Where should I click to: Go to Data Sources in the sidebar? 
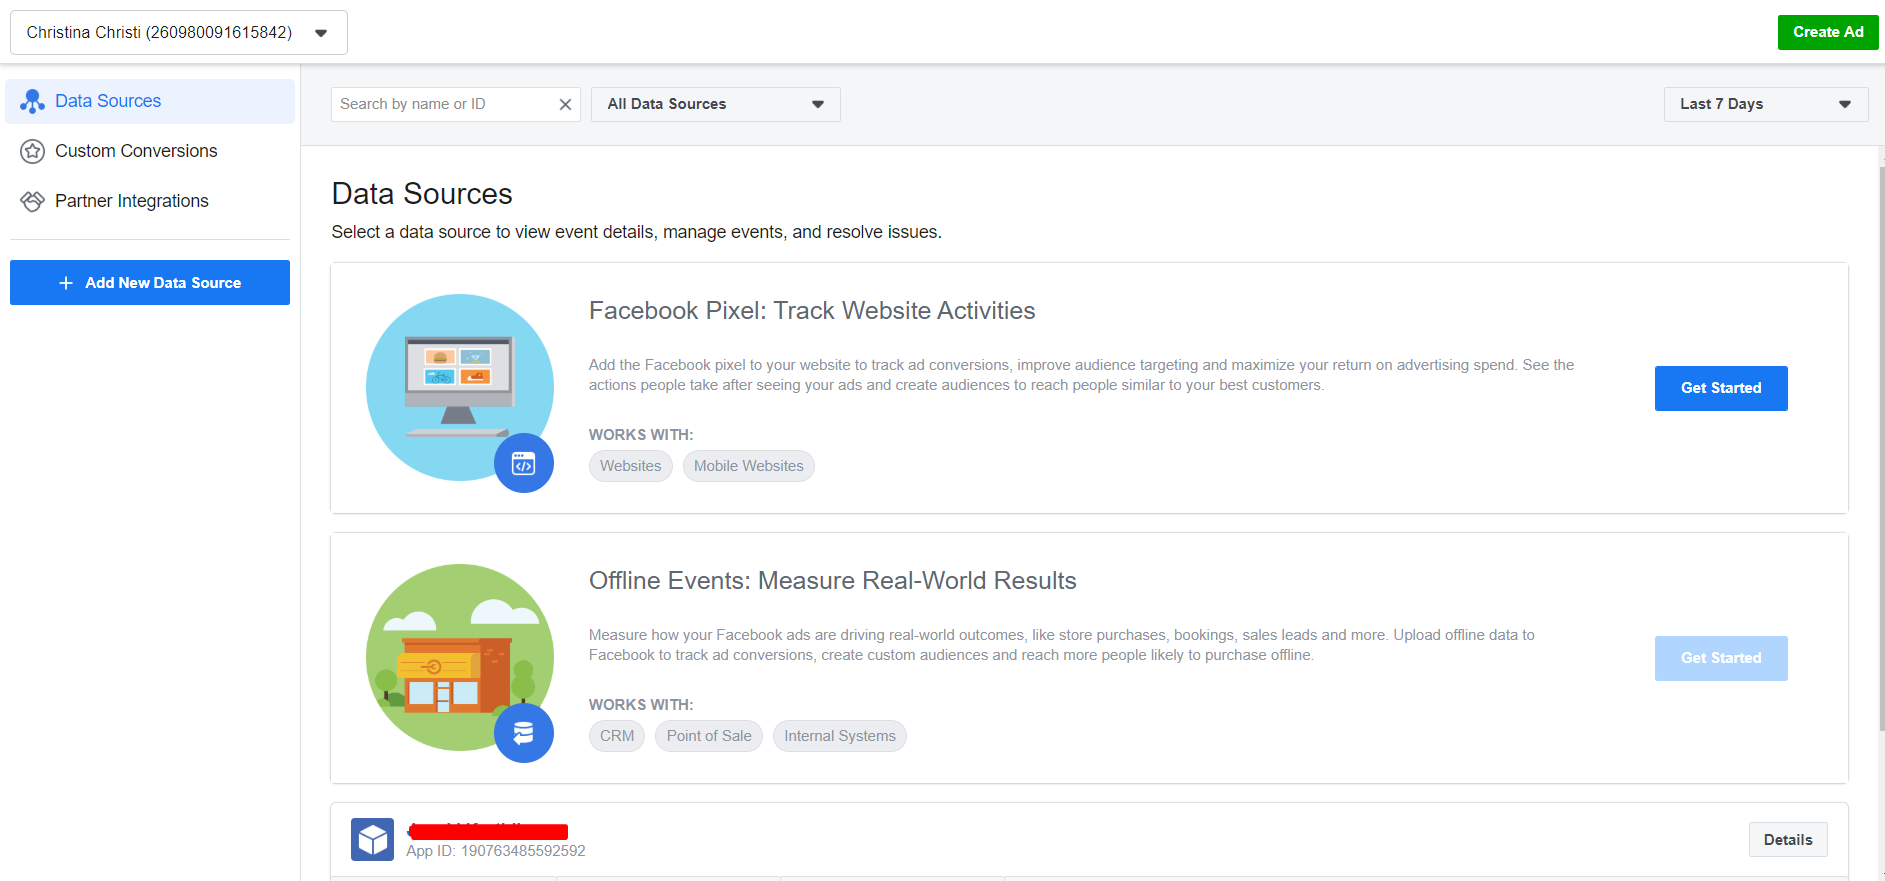click(x=150, y=101)
